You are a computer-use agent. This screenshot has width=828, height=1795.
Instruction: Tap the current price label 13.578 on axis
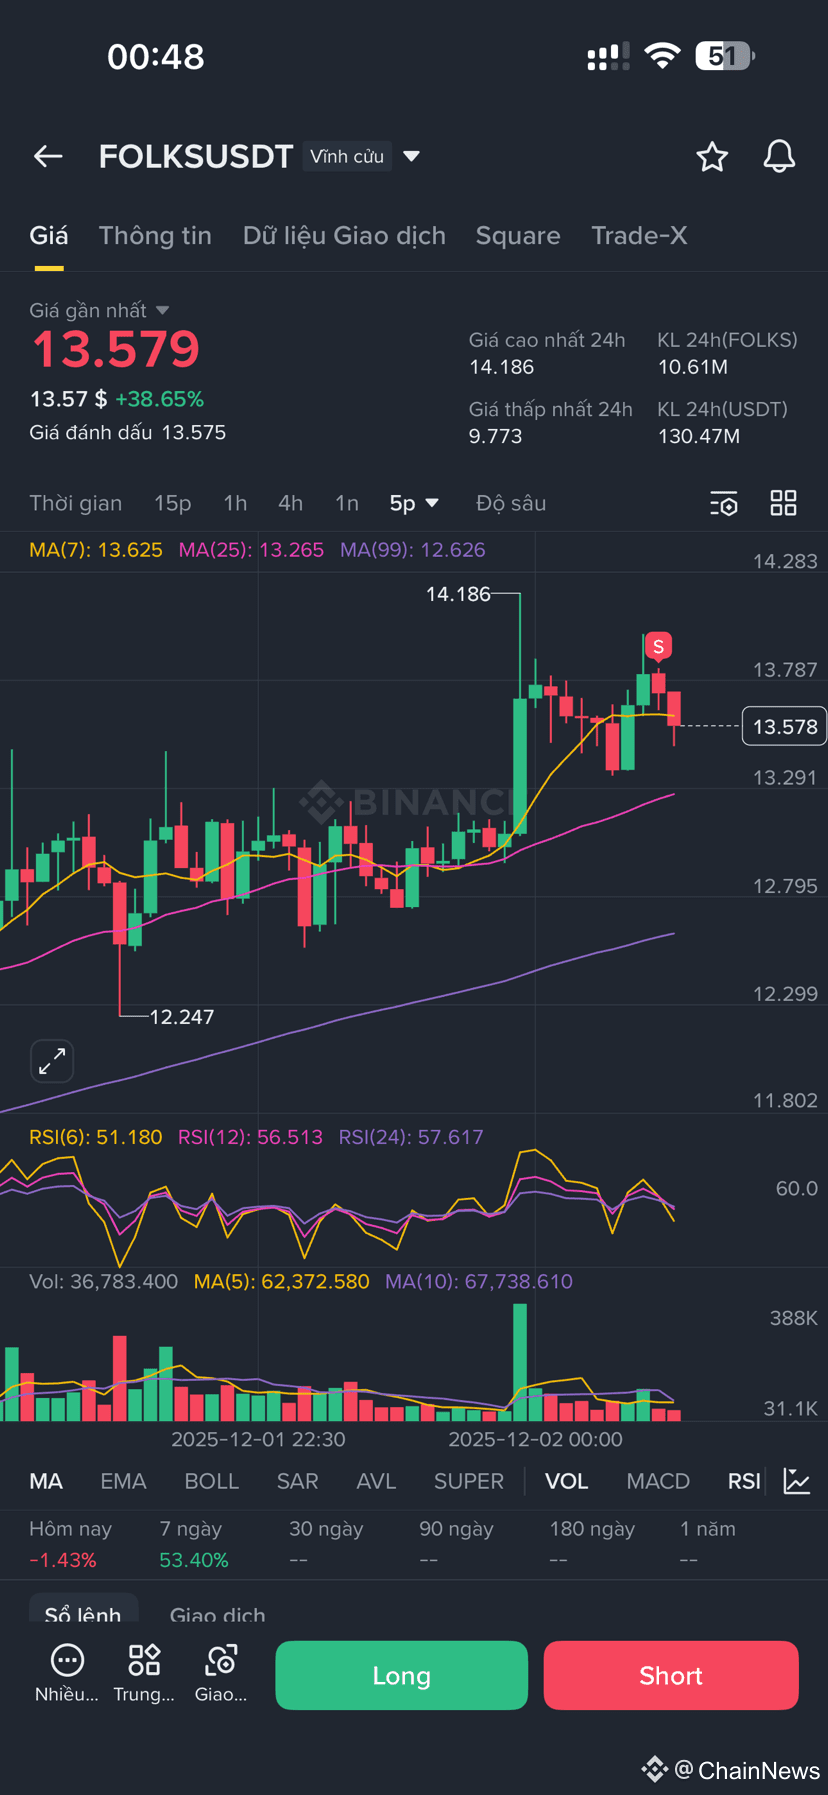tap(785, 726)
